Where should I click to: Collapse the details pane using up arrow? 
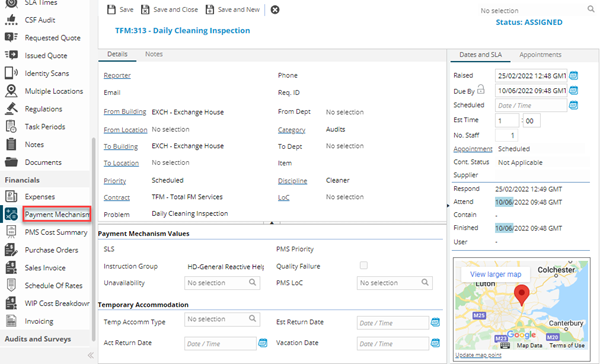pos(272,223)
